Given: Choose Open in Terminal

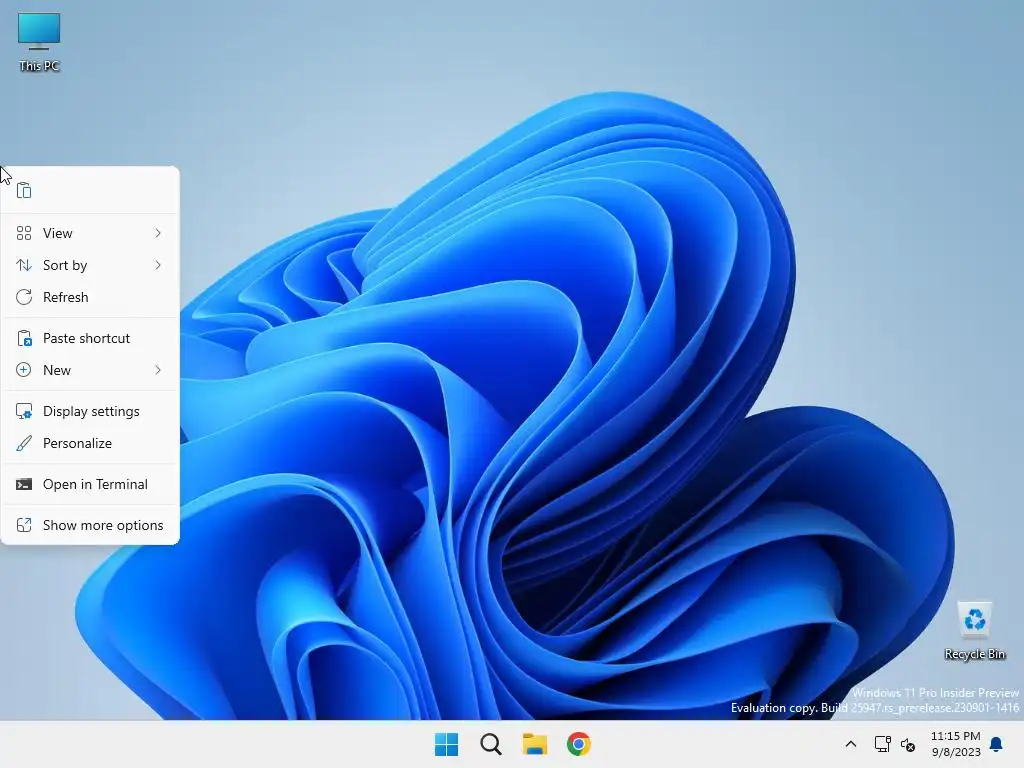Looking at the screenshot, I should 90,485.
